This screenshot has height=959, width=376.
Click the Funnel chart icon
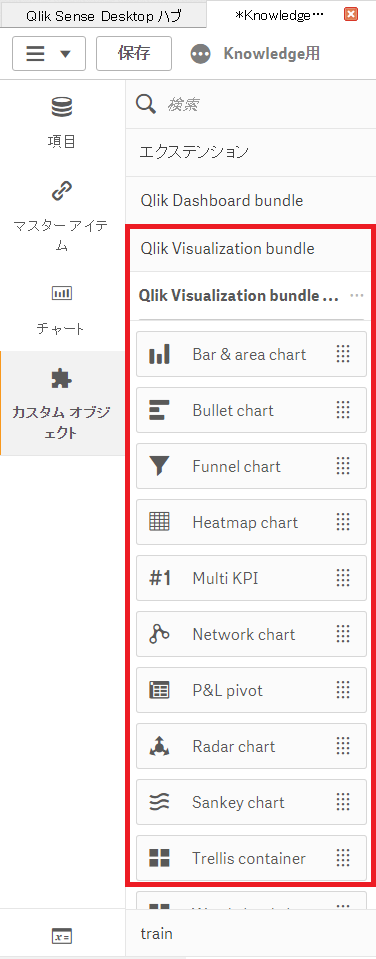pos(159,466)
